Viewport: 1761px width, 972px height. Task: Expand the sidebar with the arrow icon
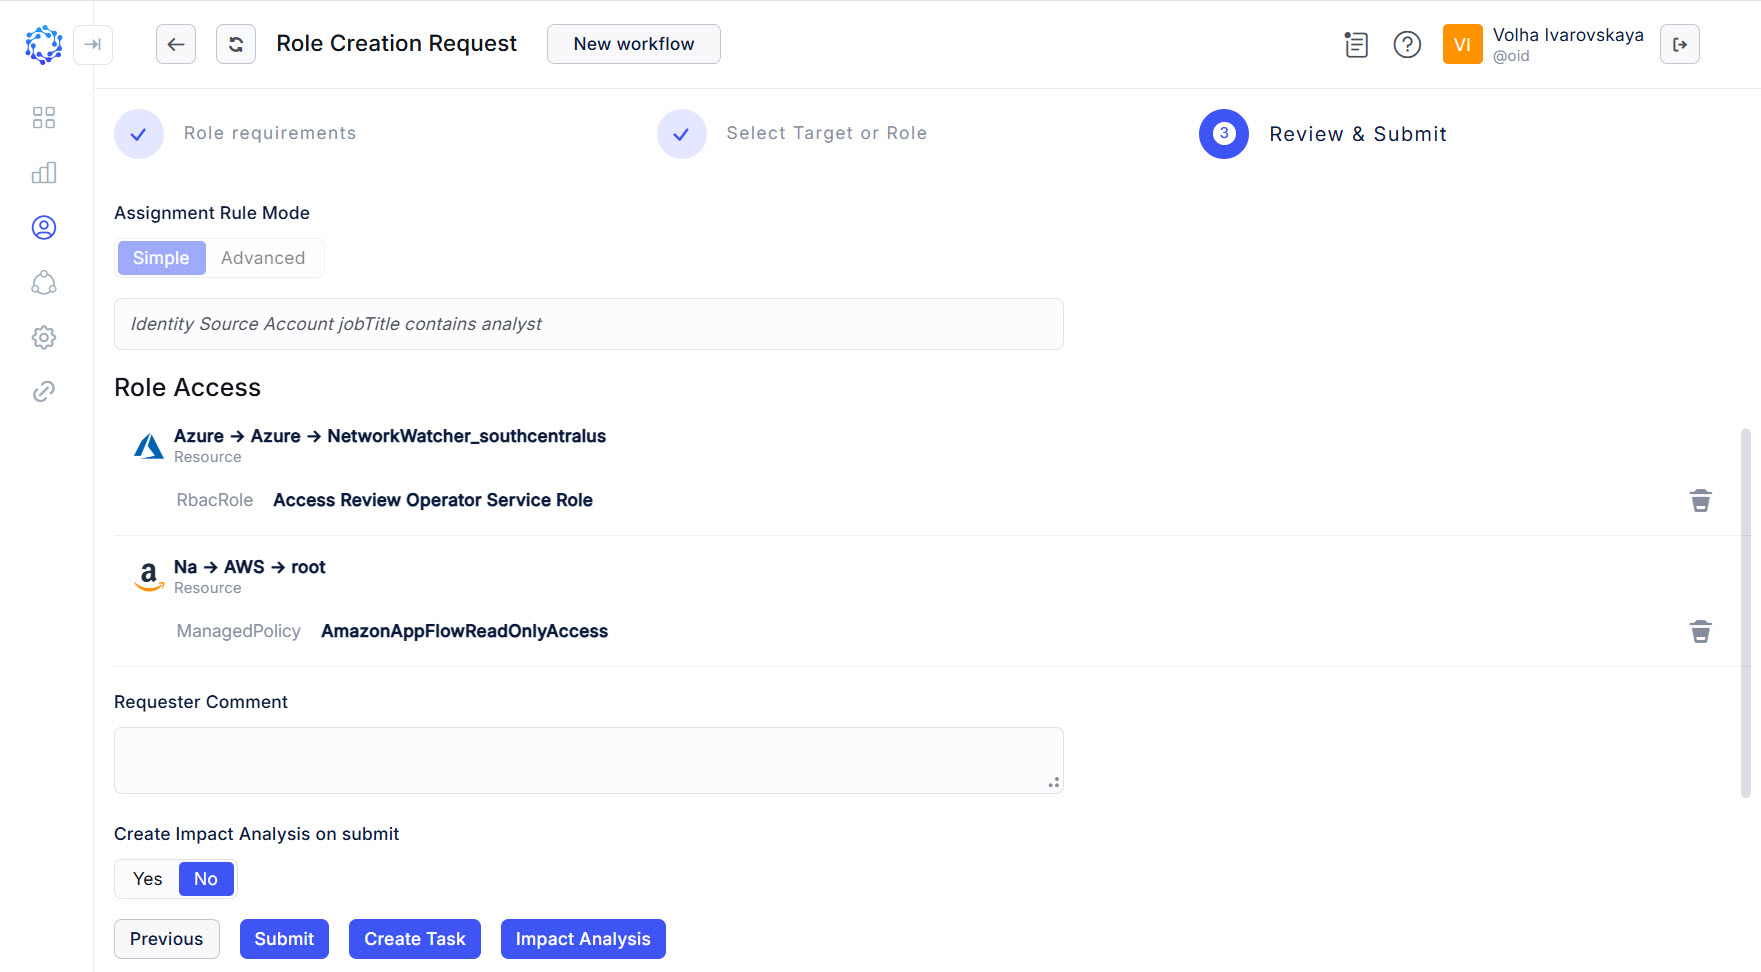(93, 44)
